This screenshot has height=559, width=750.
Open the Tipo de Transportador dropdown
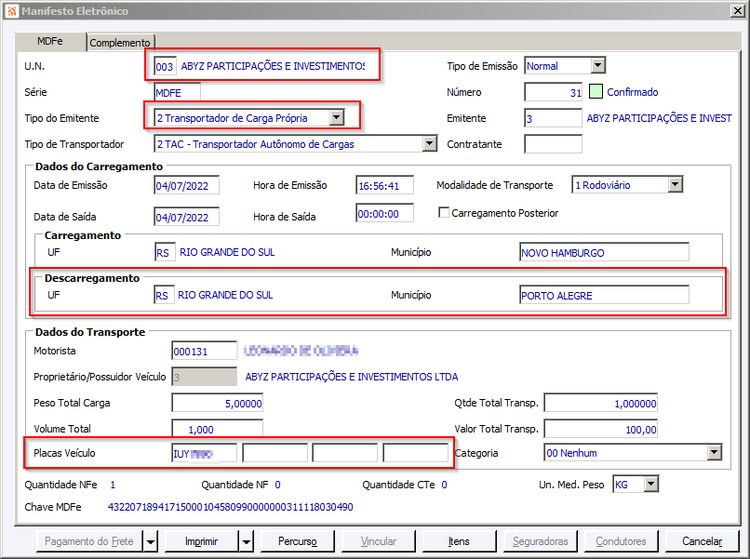(430, 143)
